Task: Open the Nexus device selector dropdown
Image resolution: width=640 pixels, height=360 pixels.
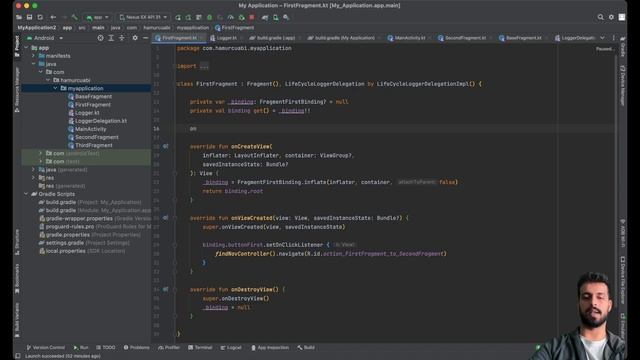Action: click(x=143, y=17)
